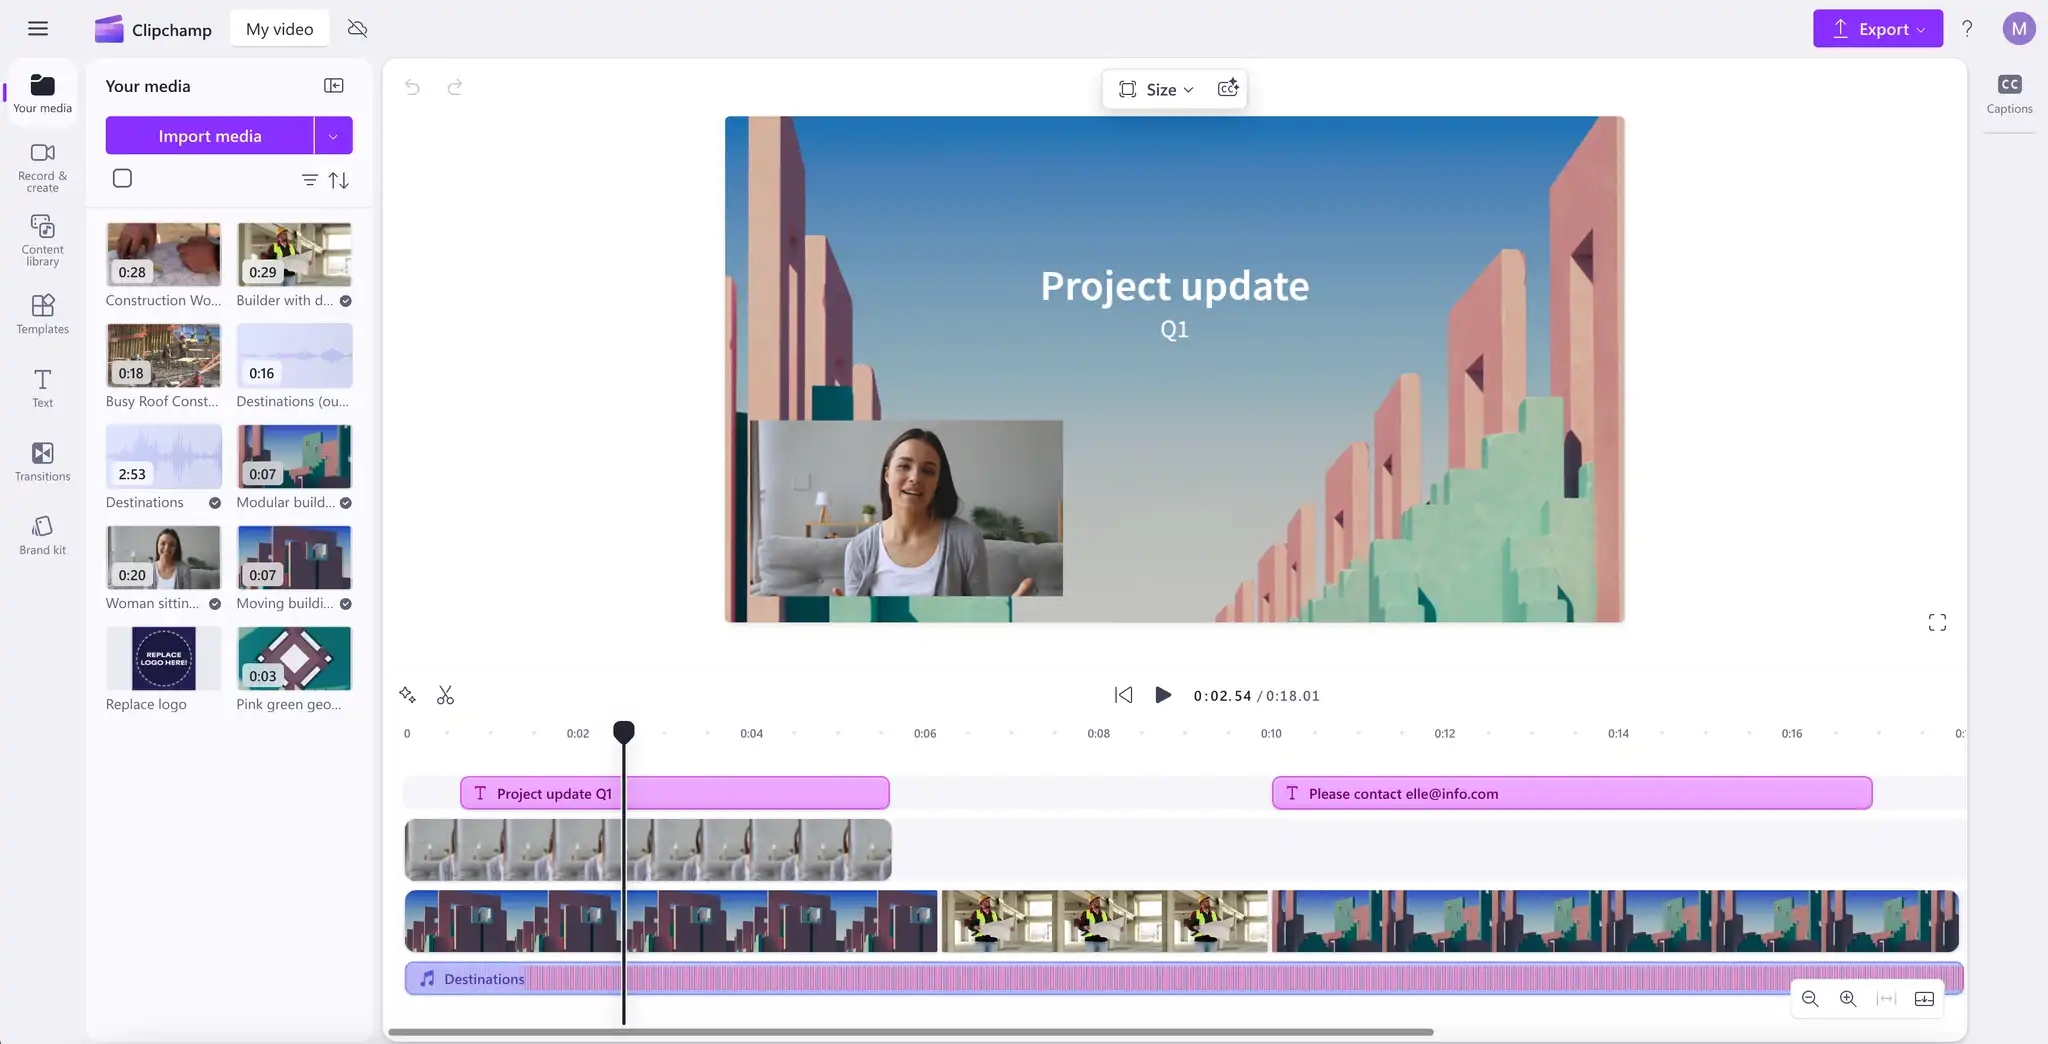The image size is (2048, 1044).
Task: Open the hamburger main menu
Action: point(38,29)
